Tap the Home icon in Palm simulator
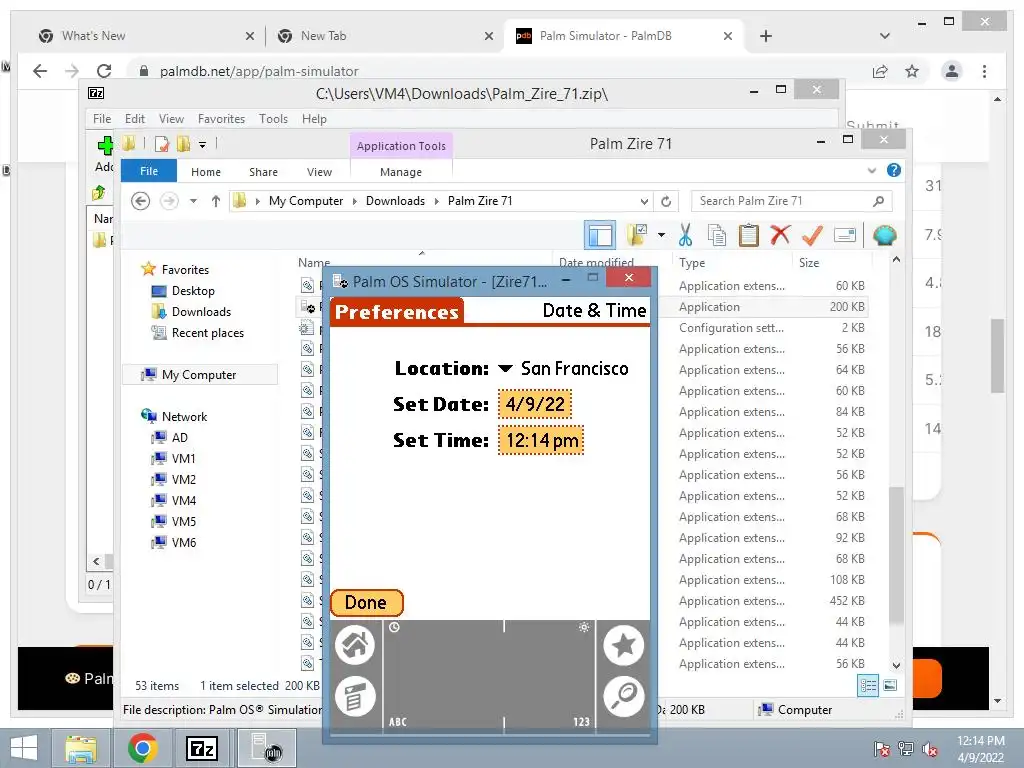Image resolution: width=1024 pixels, height=768 pixels. [355, 645]
